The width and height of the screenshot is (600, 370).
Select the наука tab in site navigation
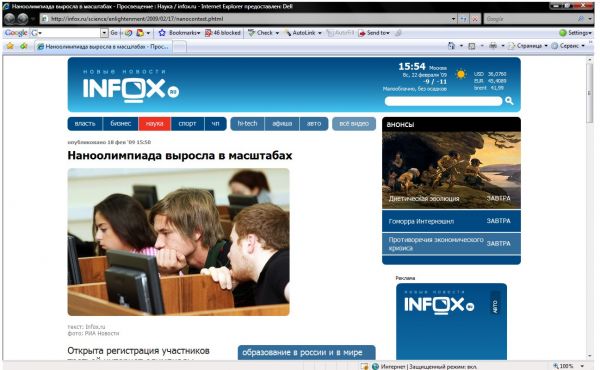(155, 124)
